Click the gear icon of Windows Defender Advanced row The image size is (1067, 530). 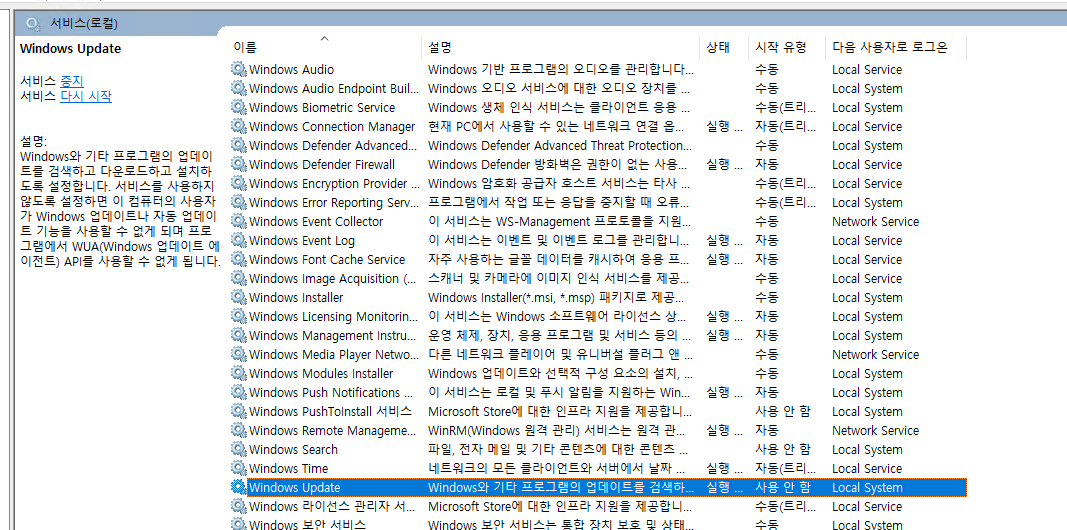point(238,145)
